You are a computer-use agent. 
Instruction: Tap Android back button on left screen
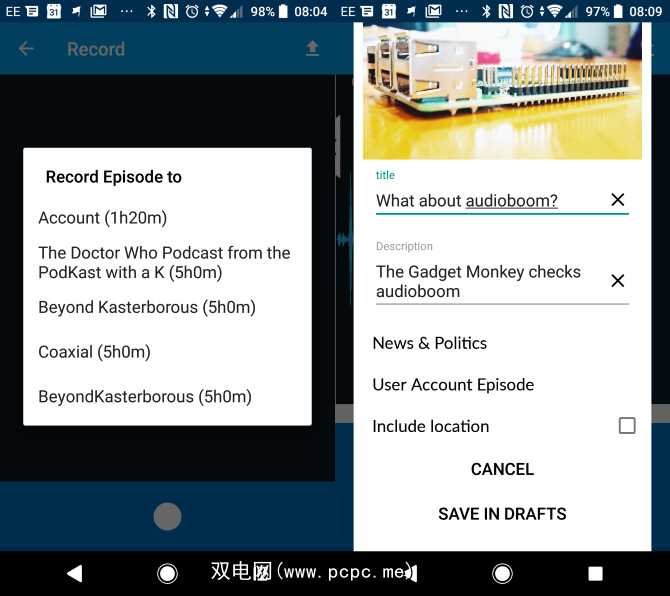75,573
